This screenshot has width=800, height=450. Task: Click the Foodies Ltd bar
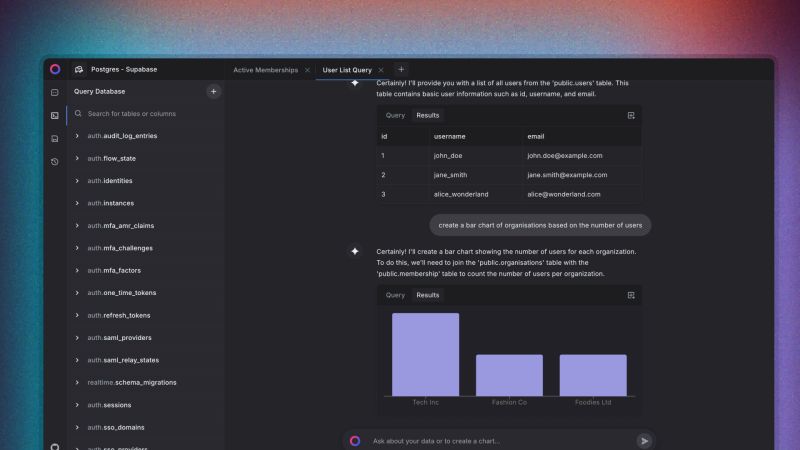click(593, 375)
